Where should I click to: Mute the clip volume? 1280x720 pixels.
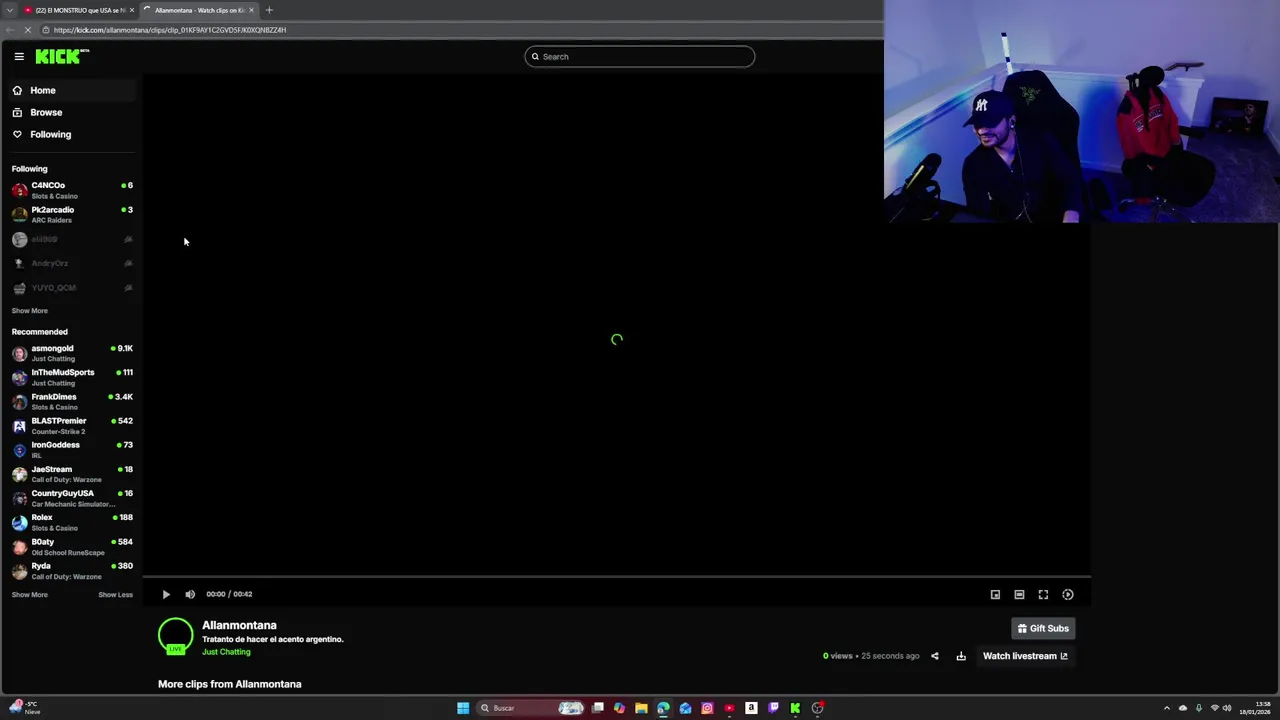[x=190, y=594]
